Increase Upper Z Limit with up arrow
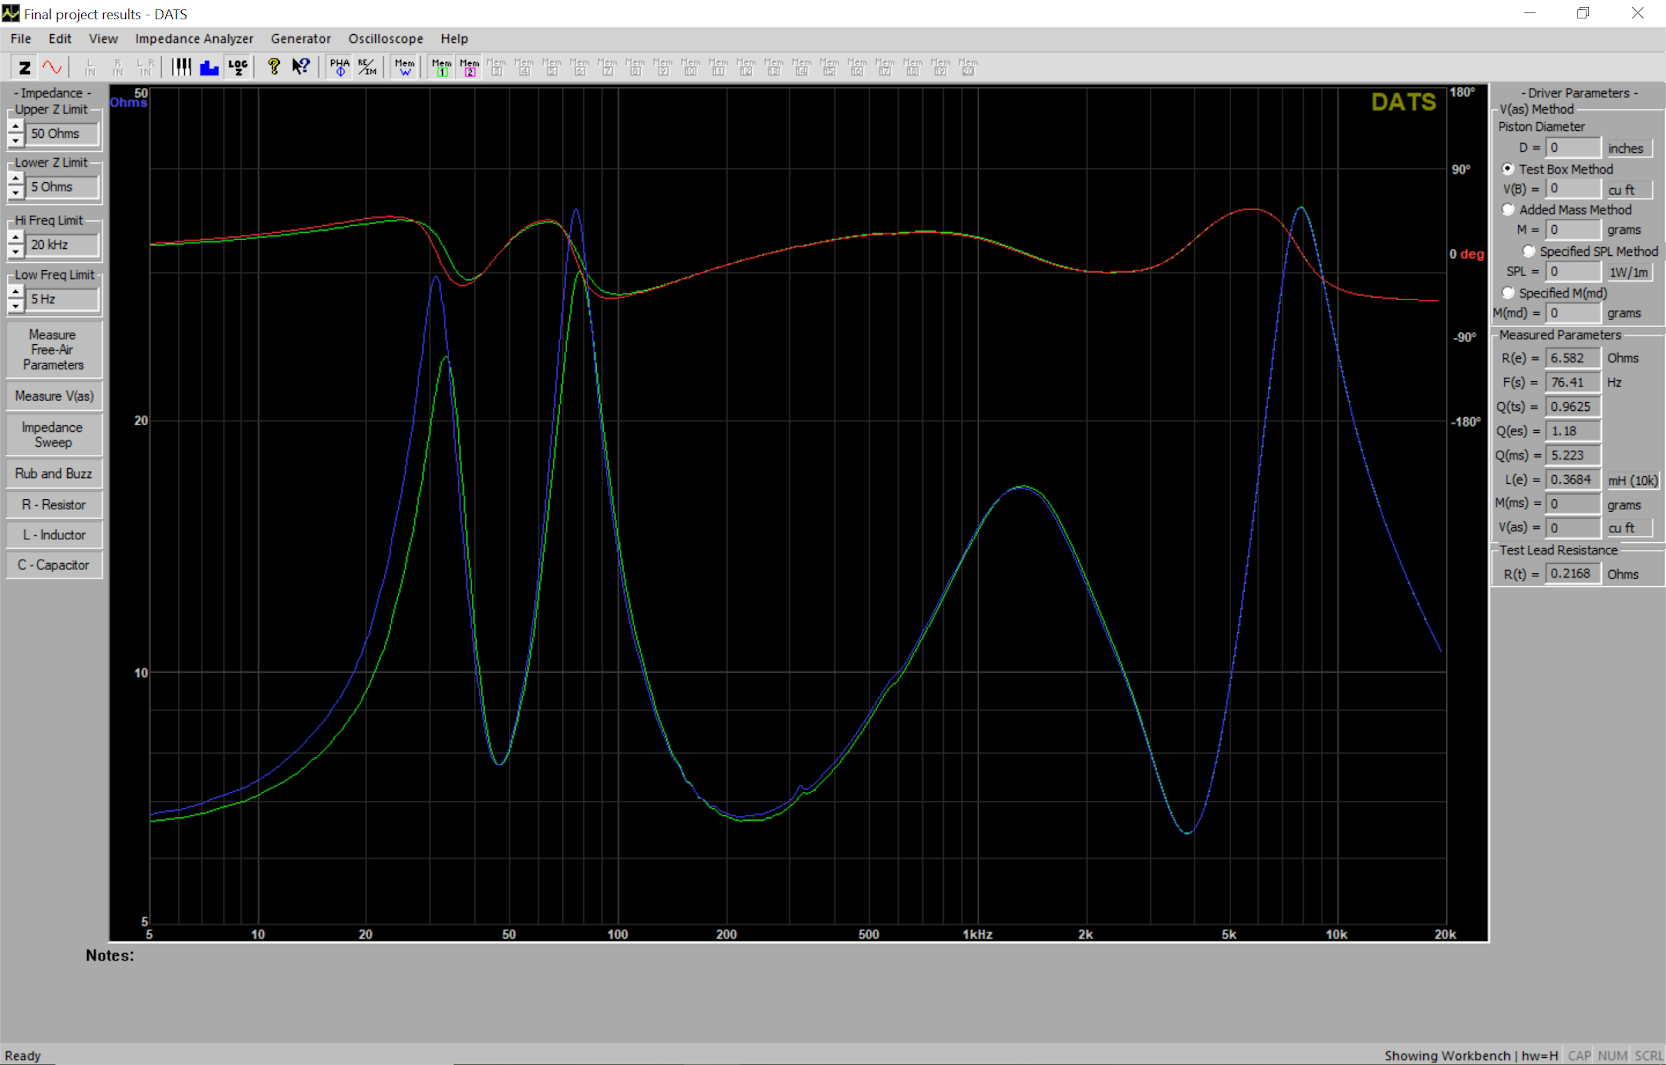The width and height of the screenshot is (1666, 1065). (16, 127)
